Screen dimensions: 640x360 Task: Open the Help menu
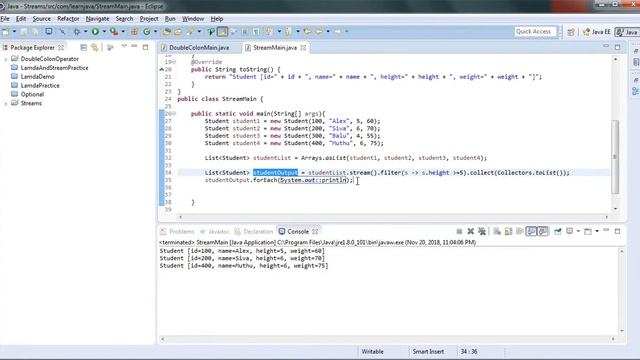[x=217, y=19]
